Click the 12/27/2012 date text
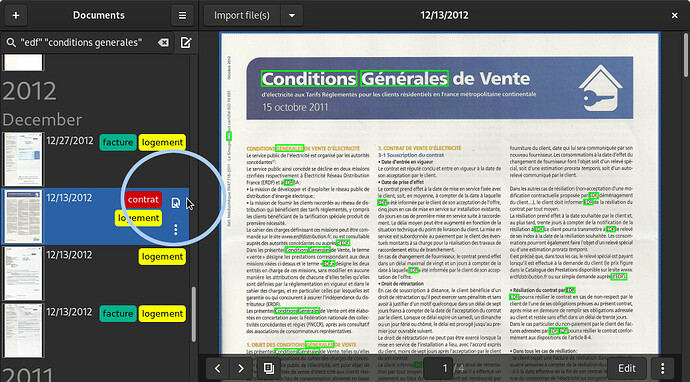Image resolution: width=690 pixels, height=382 pixels. (x=70, y=141)
